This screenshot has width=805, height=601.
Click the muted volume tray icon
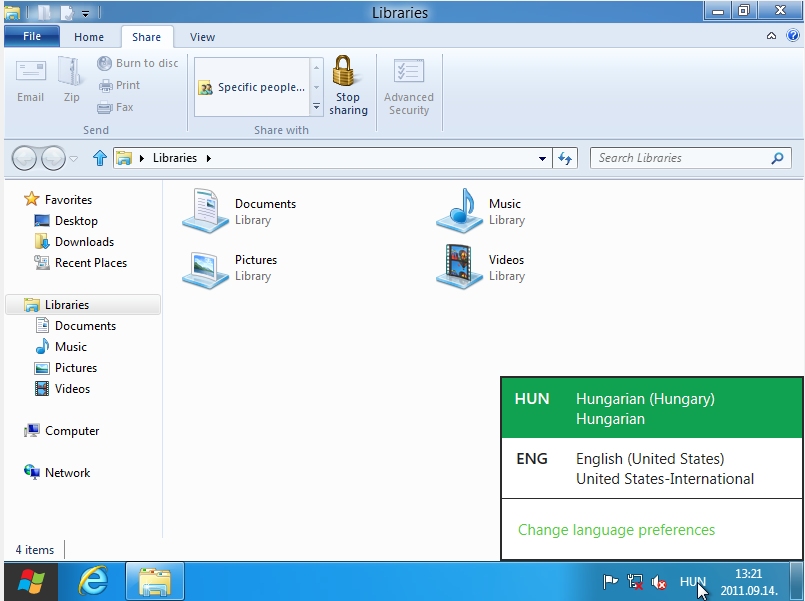click(x=658, y=582)
